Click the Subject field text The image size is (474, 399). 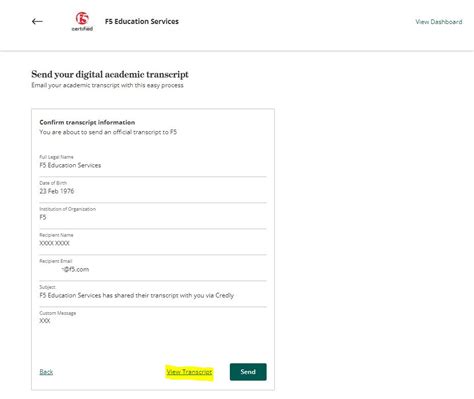coord(137,295)
